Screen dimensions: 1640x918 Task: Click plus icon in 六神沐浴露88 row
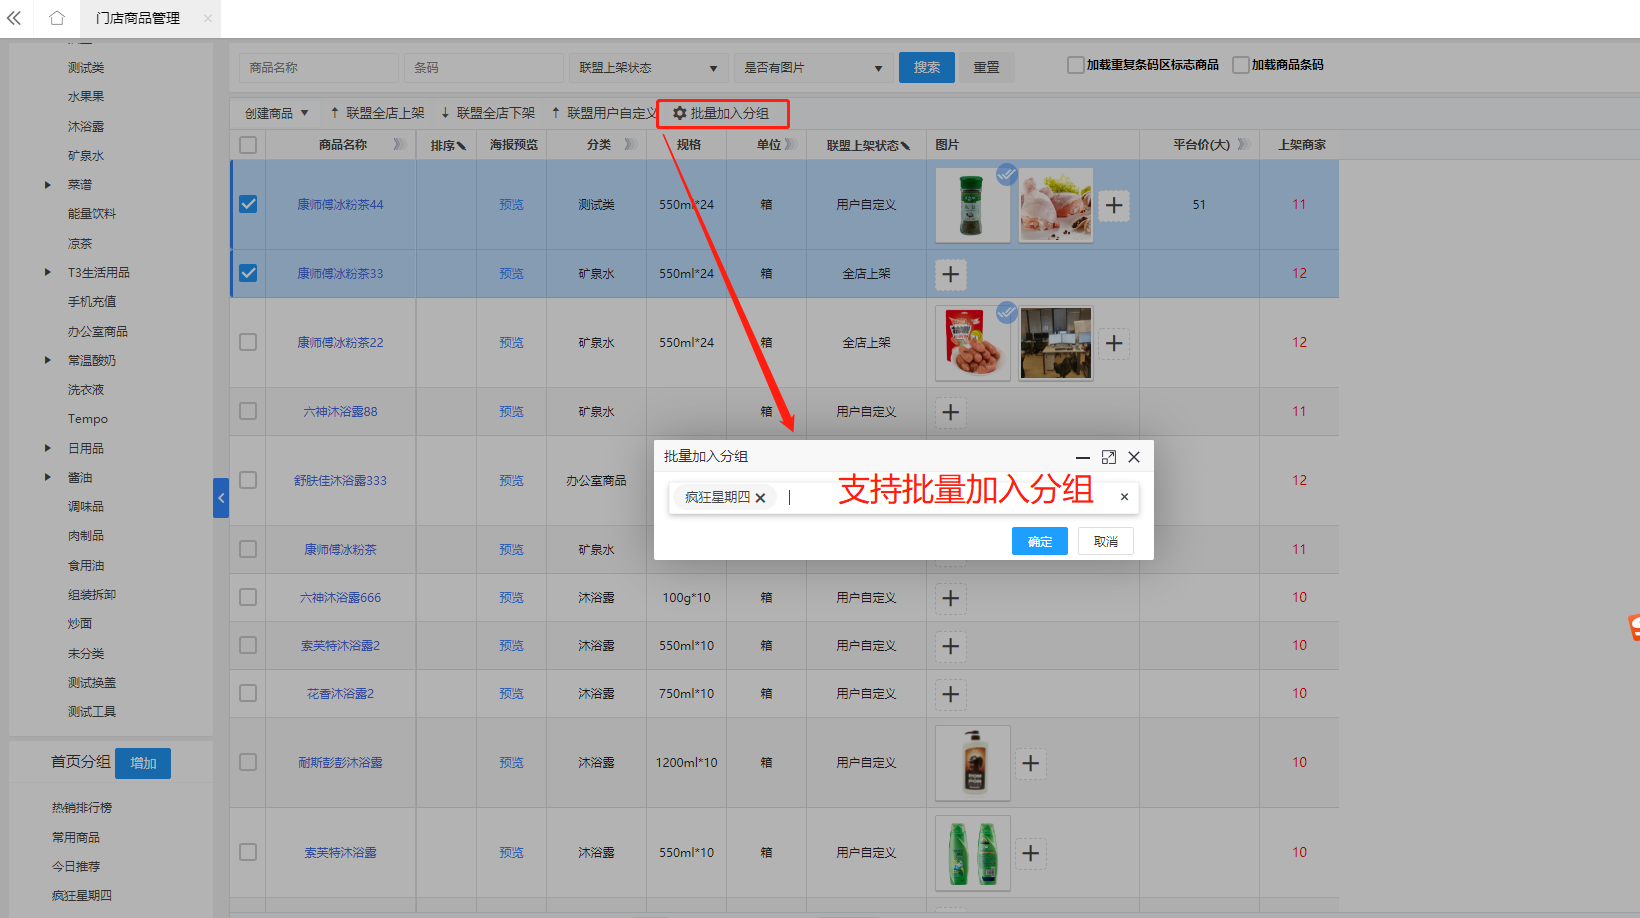[x=950, y=412]
